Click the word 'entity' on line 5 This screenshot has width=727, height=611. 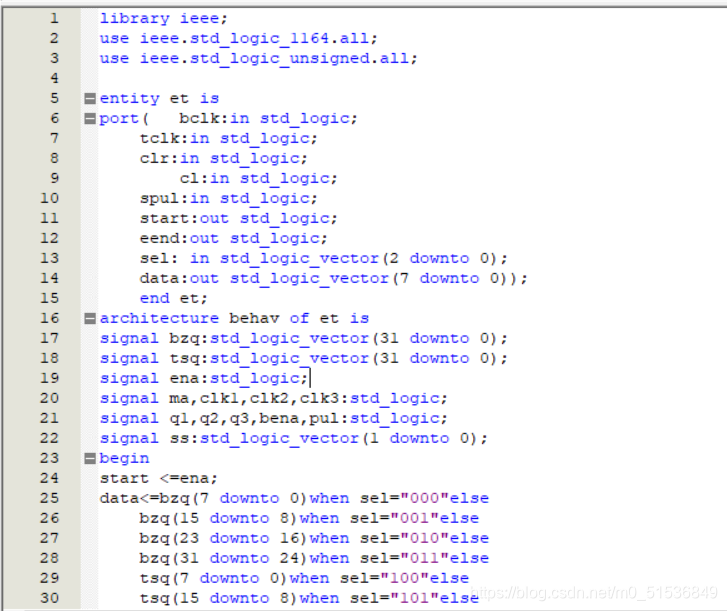pos(129,98)
